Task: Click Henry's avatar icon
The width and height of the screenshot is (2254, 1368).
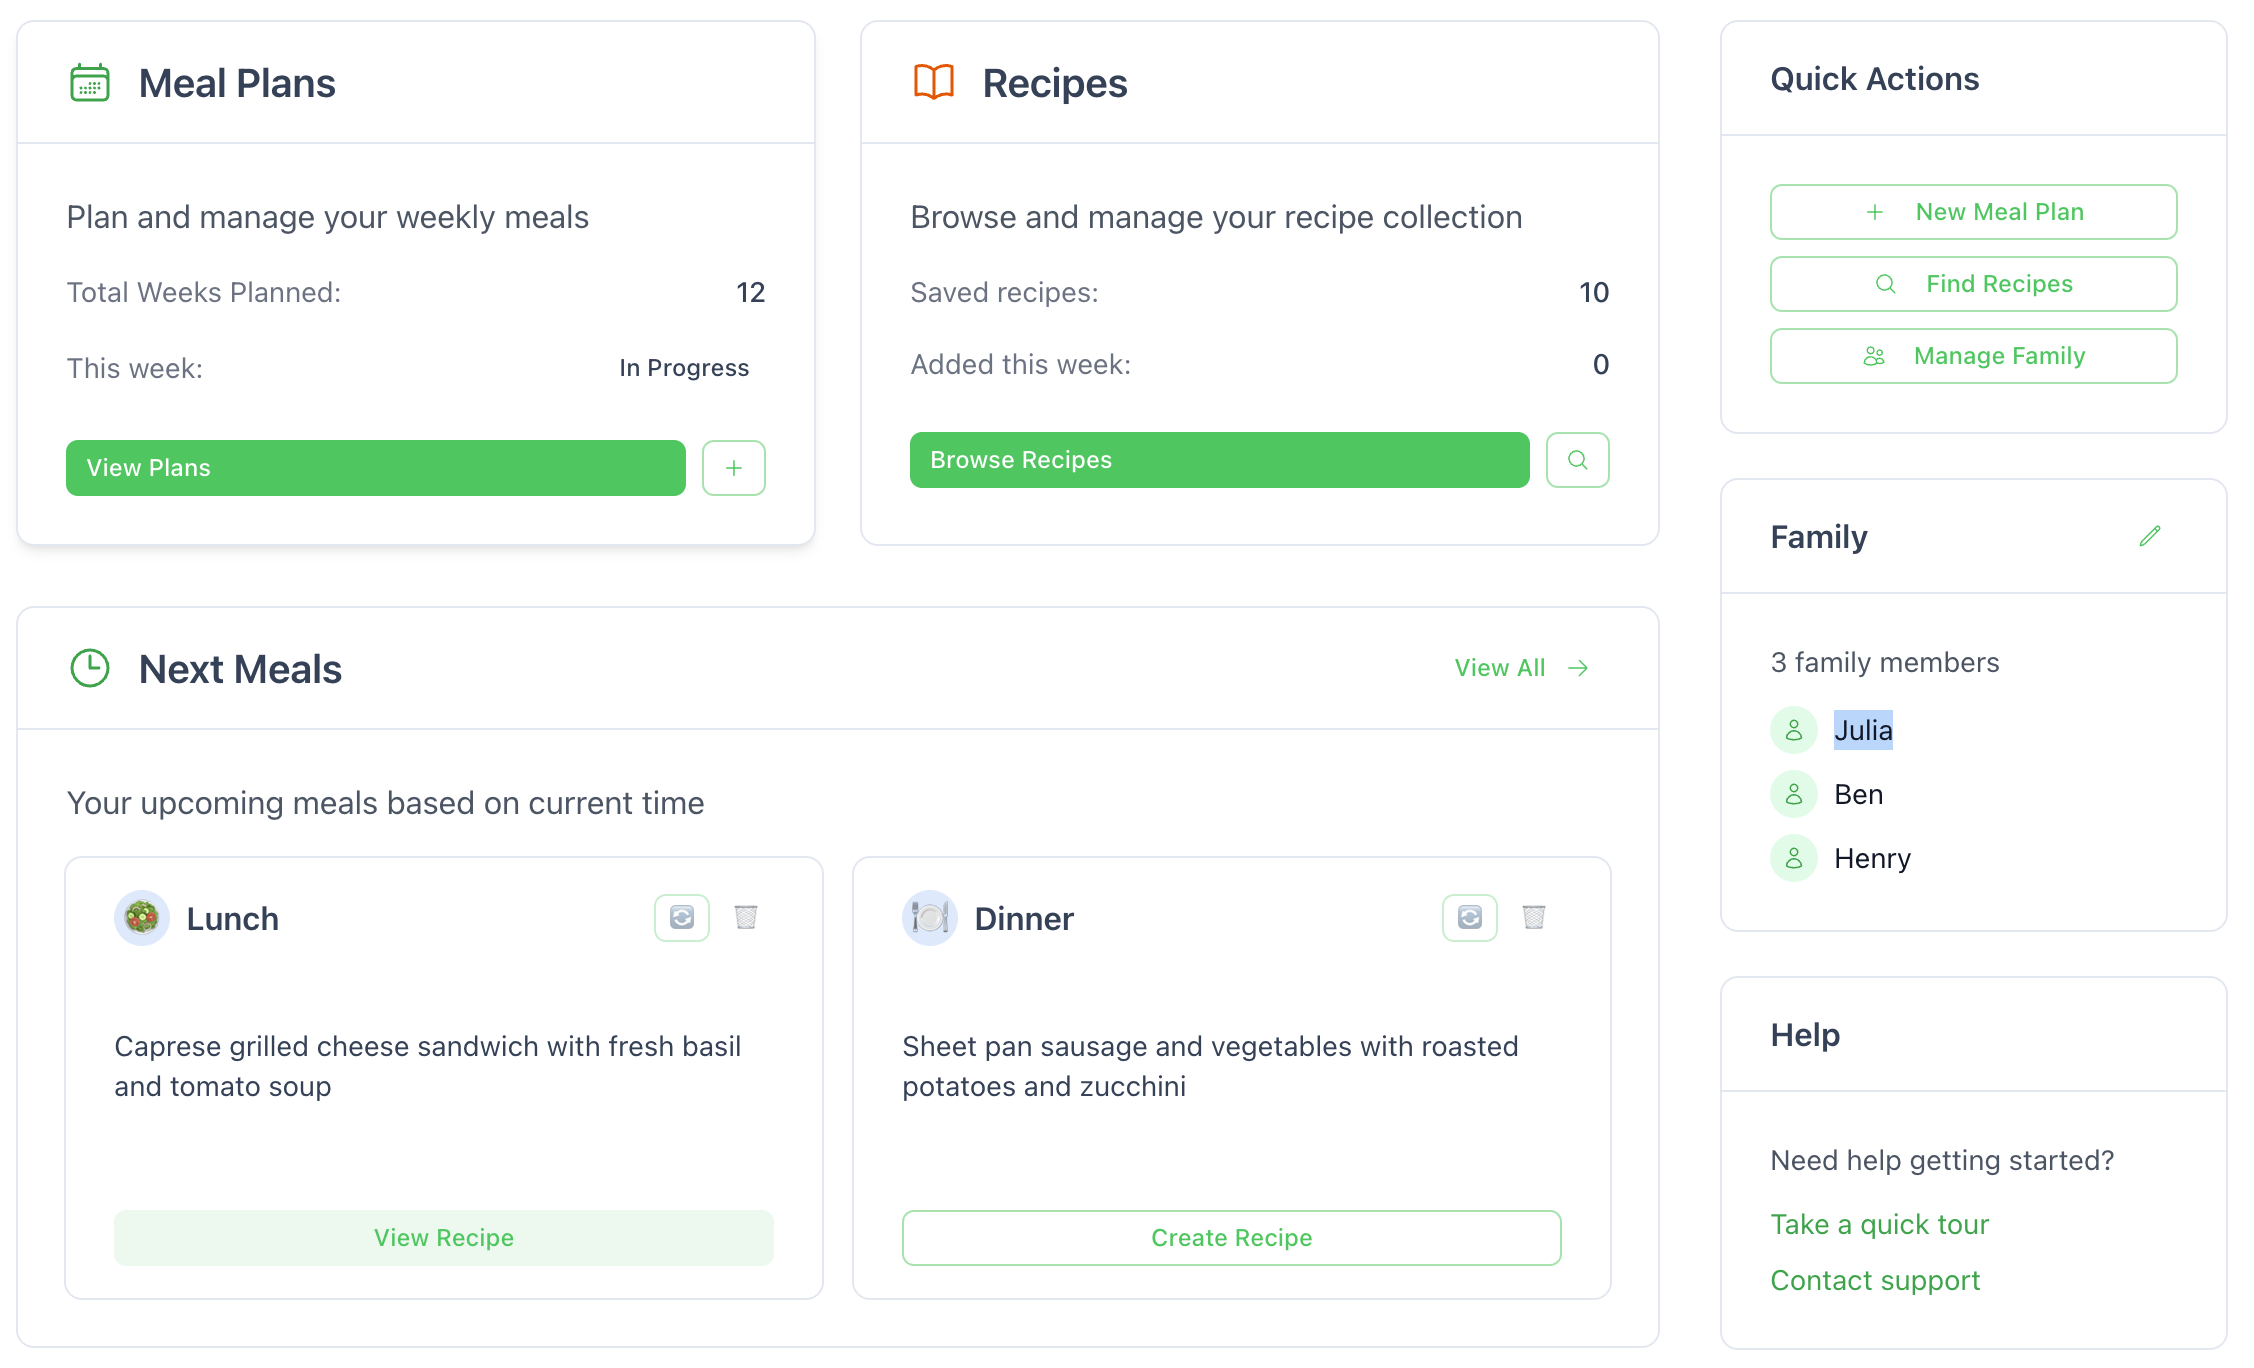Action: tap(1794, 858)
